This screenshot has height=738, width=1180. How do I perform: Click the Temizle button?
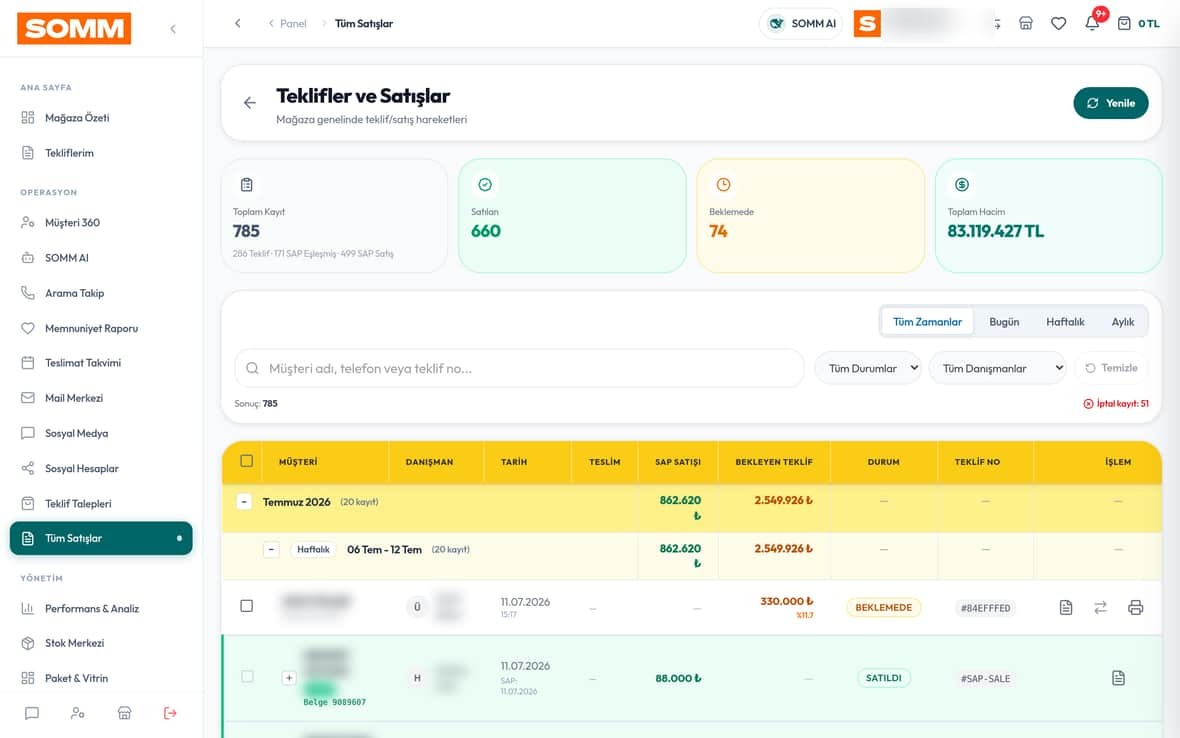[1112, 368]
